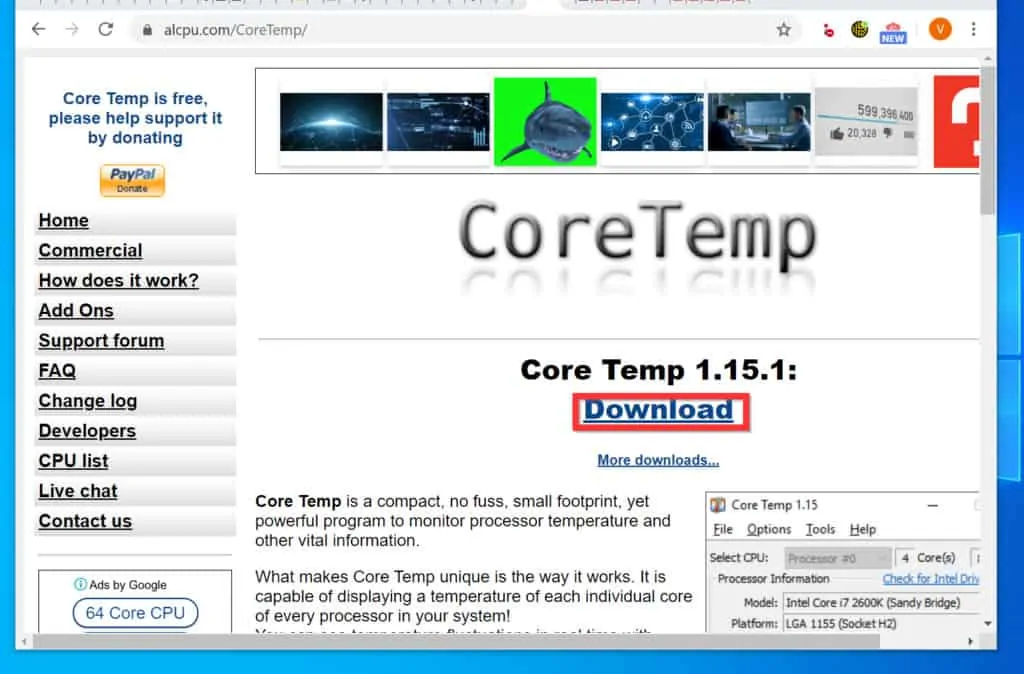Click the PayPal Donate button
This screenshot has height=674, width=1024.
[x=131, y=180]
